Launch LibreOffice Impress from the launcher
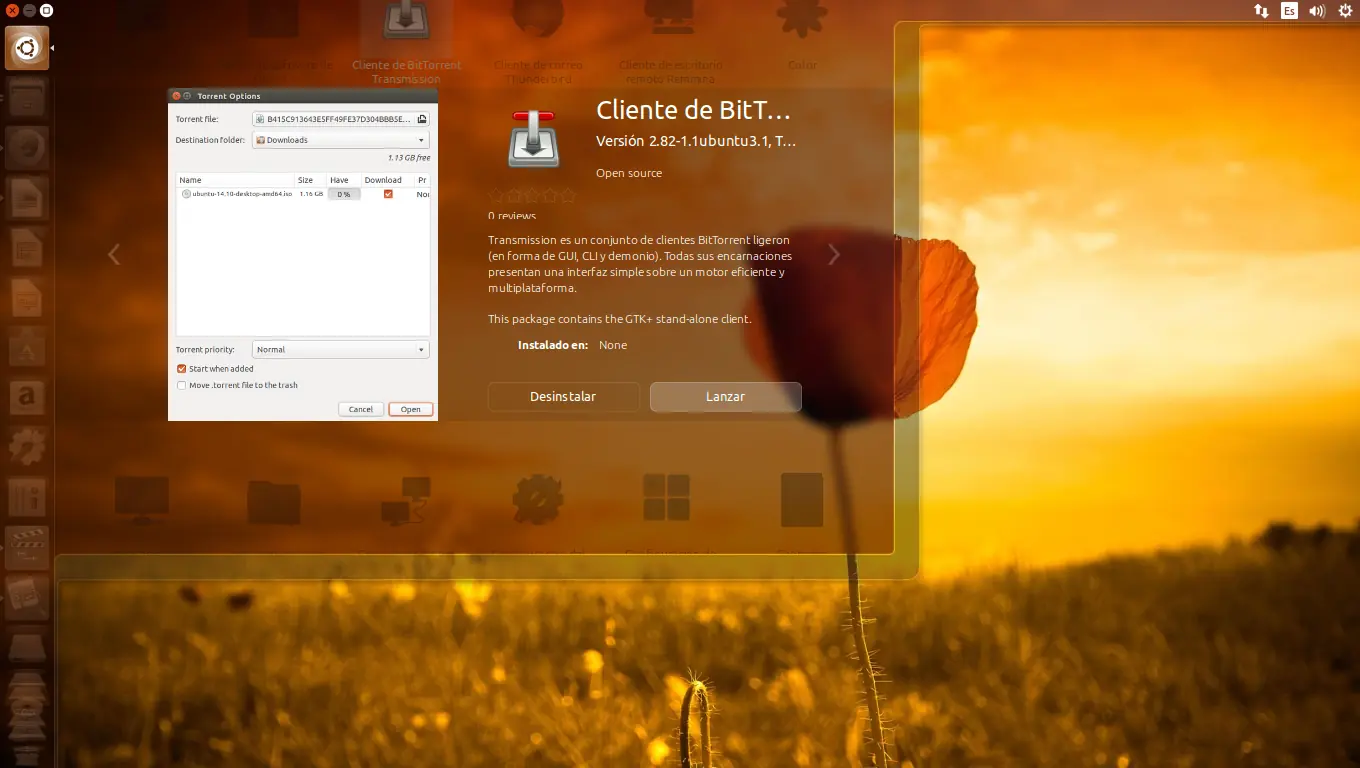The image size is (1360, 768). click(x=27, y=299)
